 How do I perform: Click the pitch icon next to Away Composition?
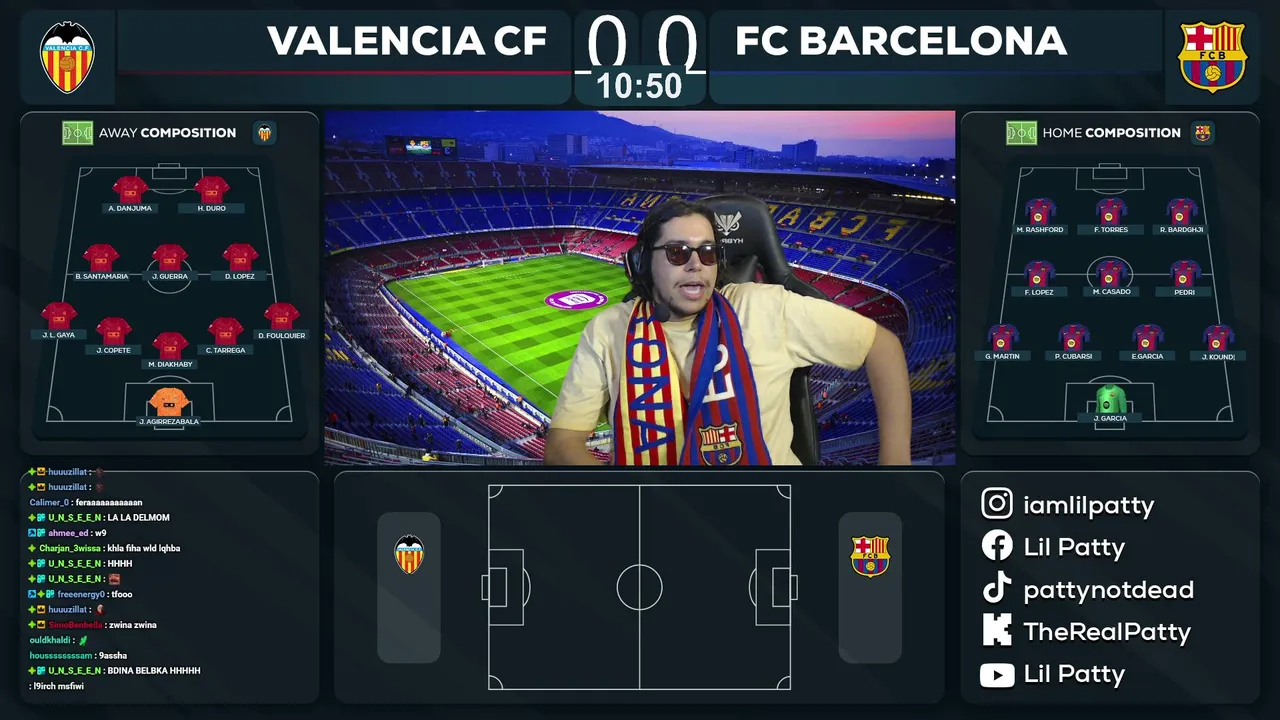(77, 132)
